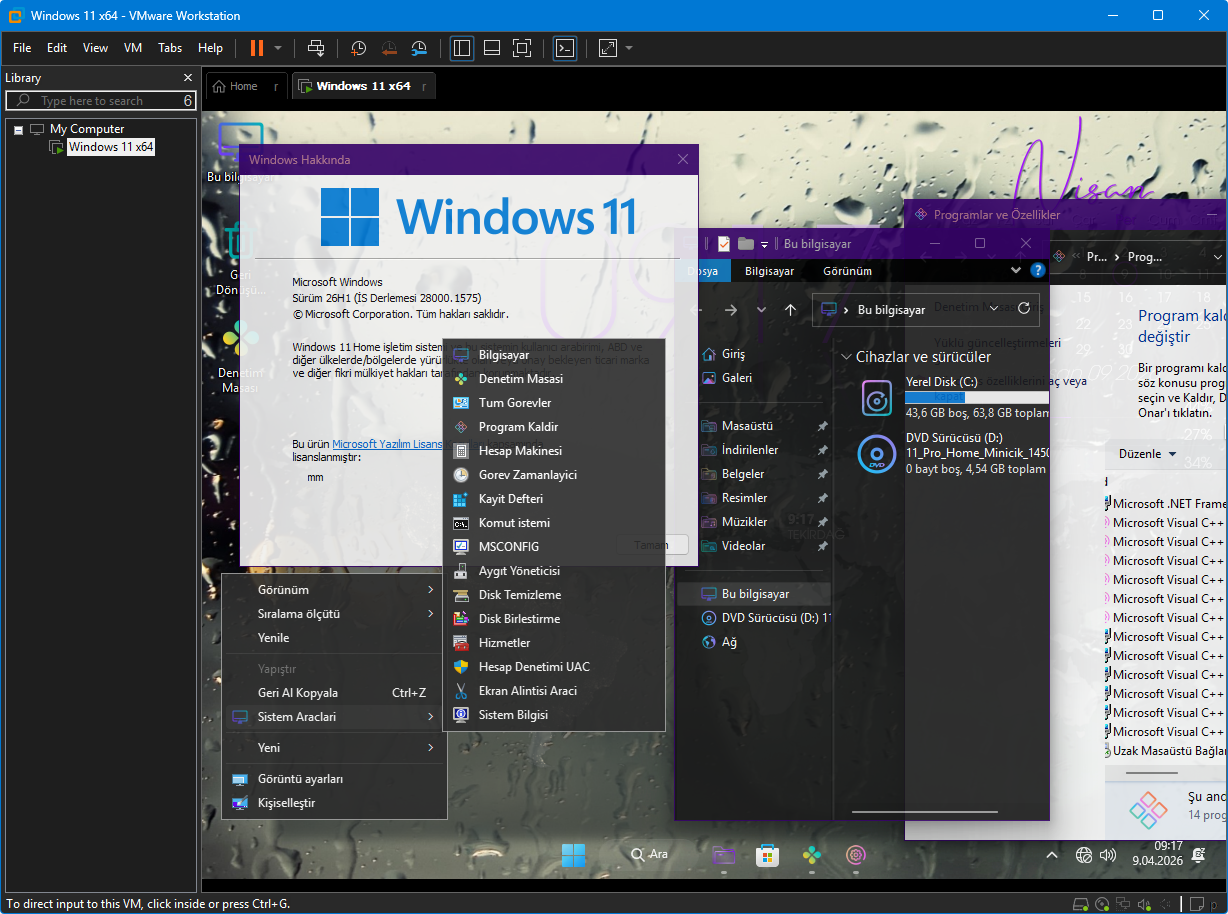The width and height of the screenshot is (1228, 914).
Task: Open Program Kaldir from the submenu
Action: (554, 427)
